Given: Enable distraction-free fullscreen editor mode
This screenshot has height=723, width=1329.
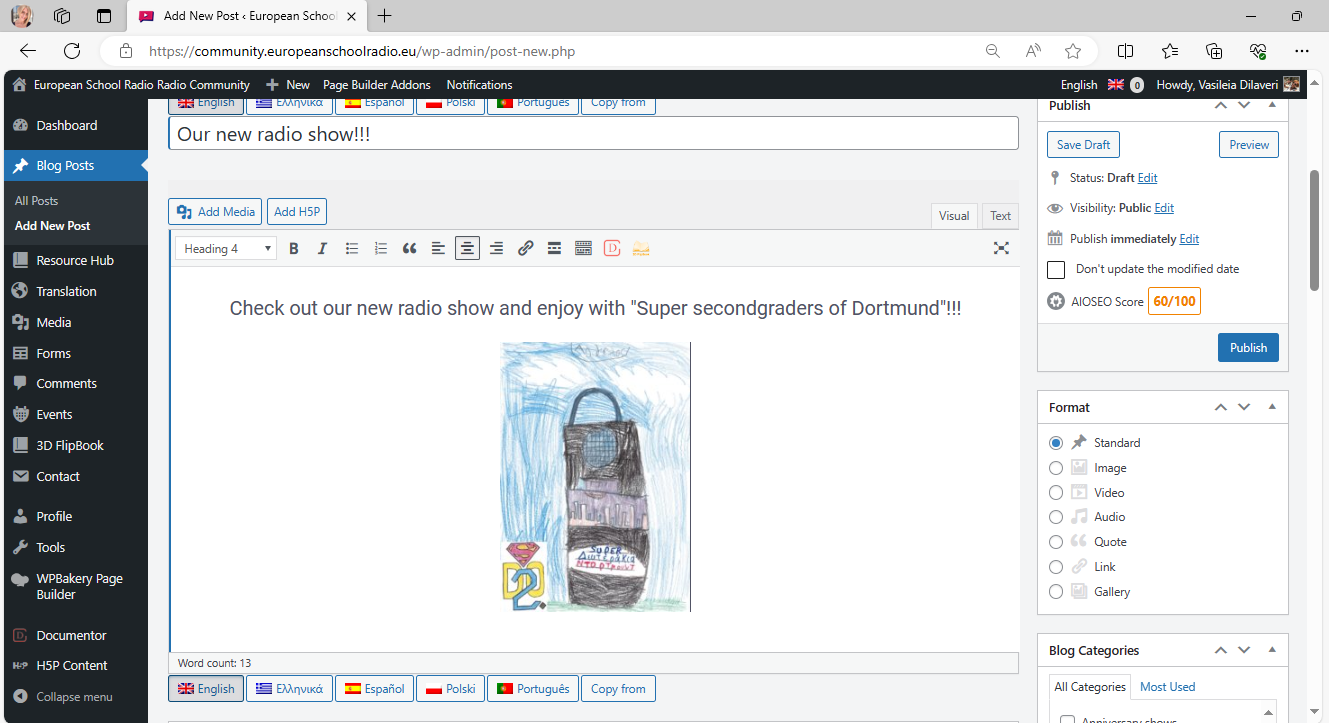Looking at the screenshot, I should 1001,249.
